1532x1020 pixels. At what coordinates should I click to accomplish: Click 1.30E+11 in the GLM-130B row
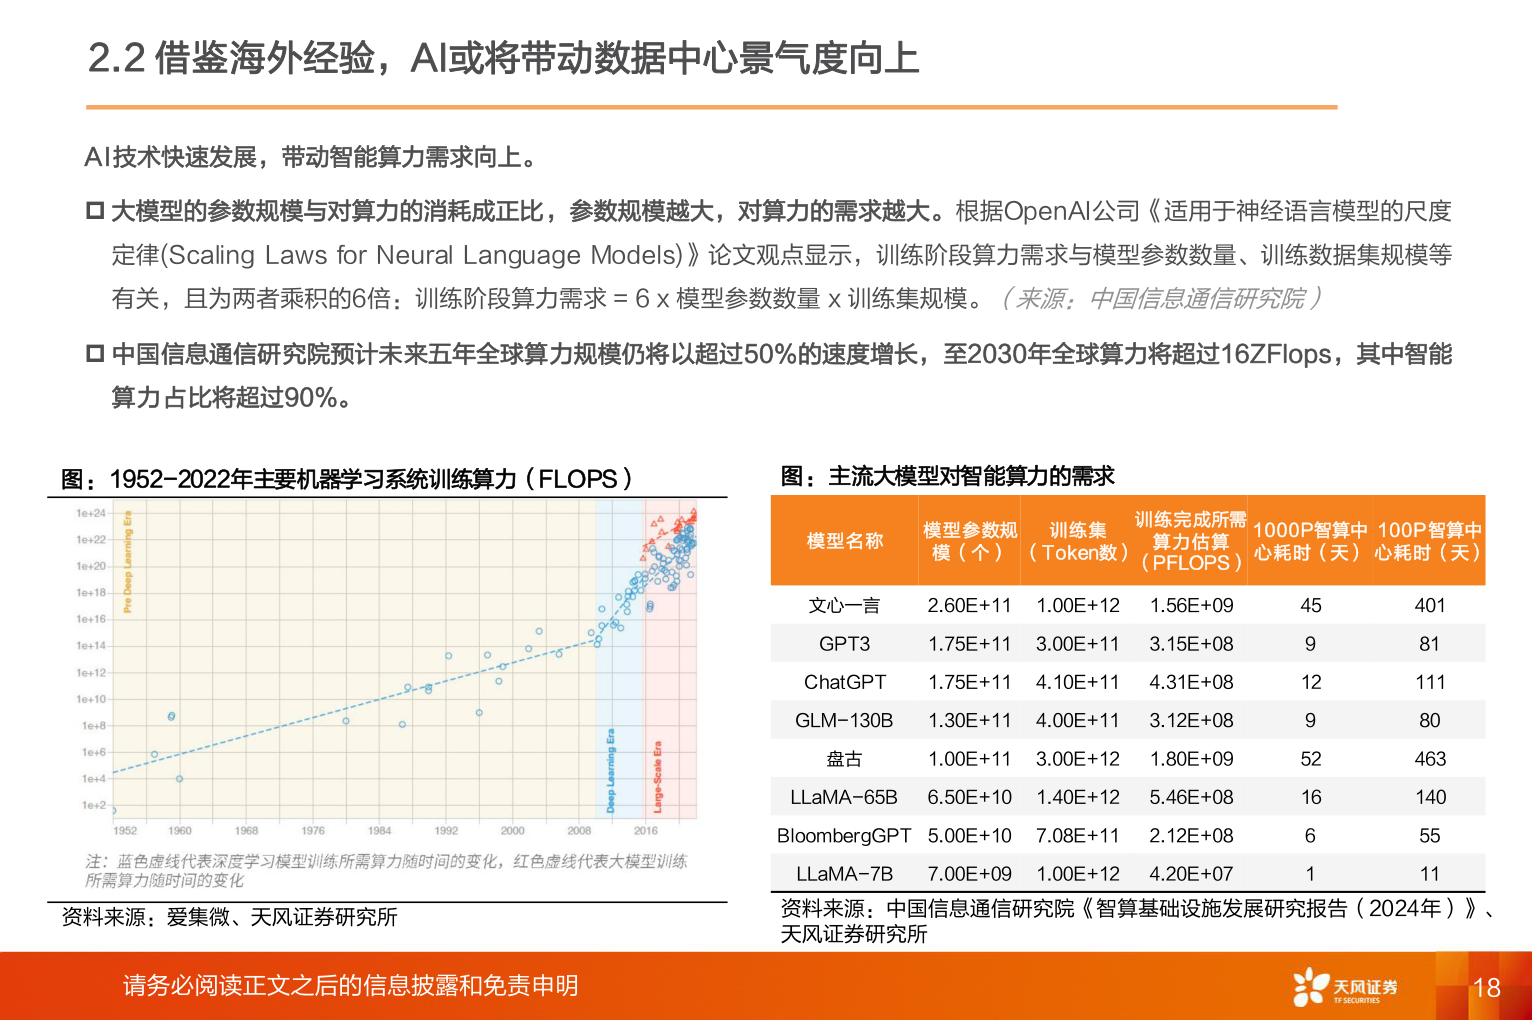point(969,720)
